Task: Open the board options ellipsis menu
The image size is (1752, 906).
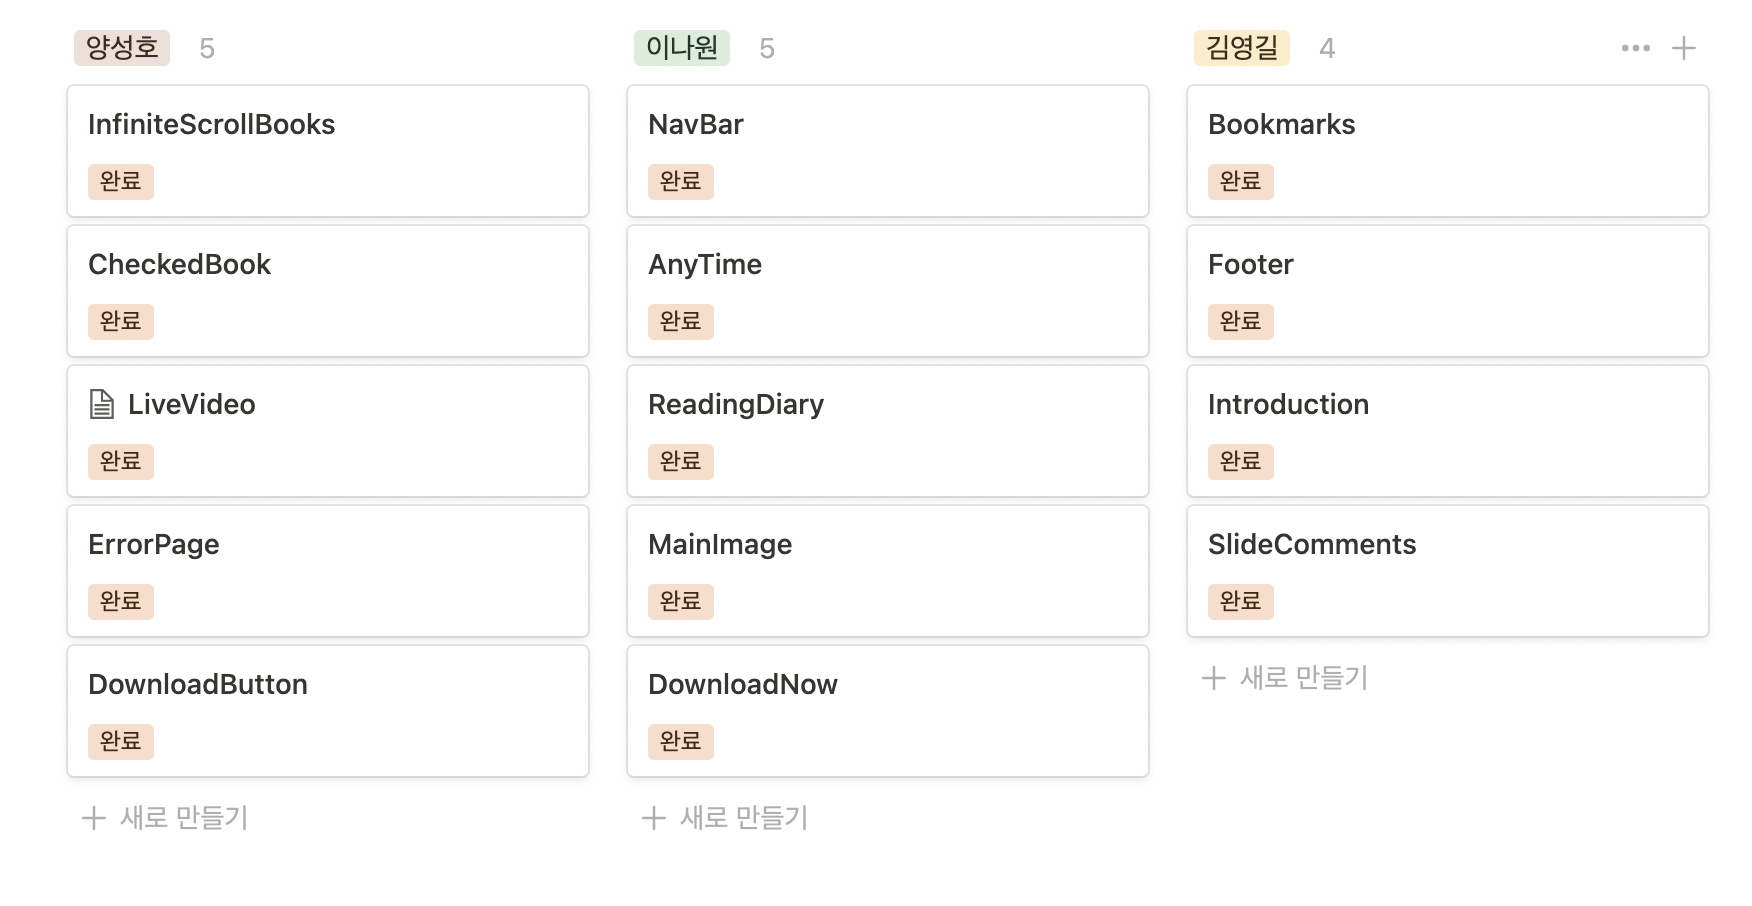Action: coord(1637,46)
